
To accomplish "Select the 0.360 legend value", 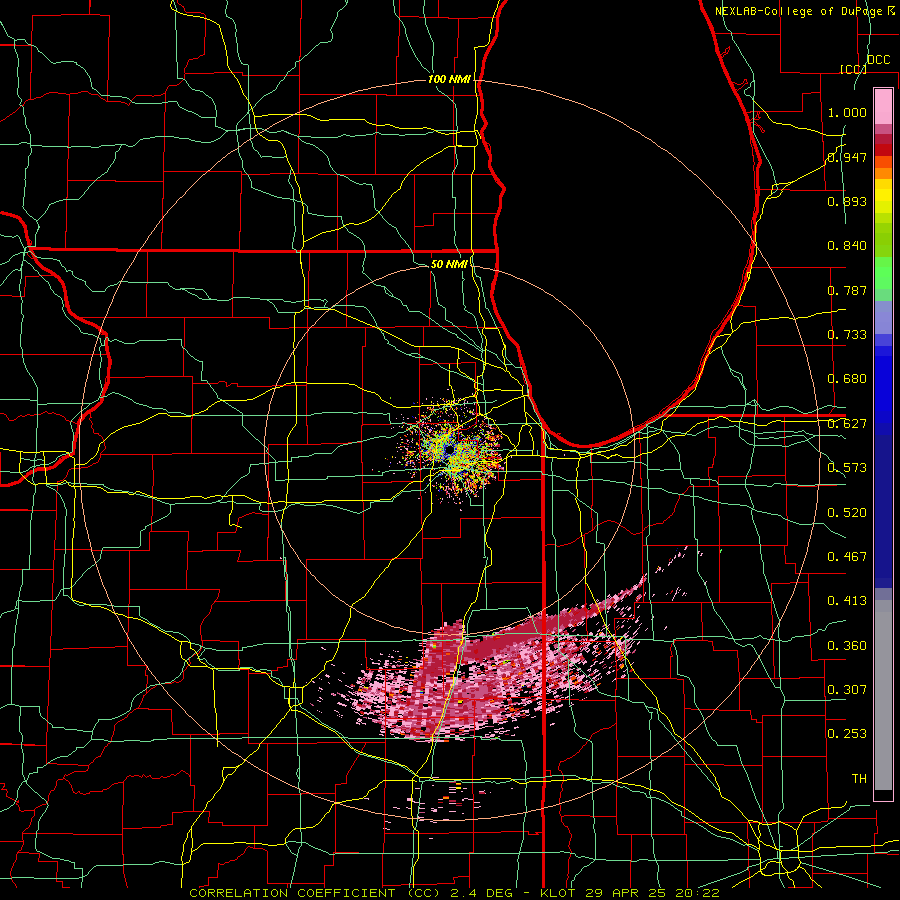I will [847, 645].
